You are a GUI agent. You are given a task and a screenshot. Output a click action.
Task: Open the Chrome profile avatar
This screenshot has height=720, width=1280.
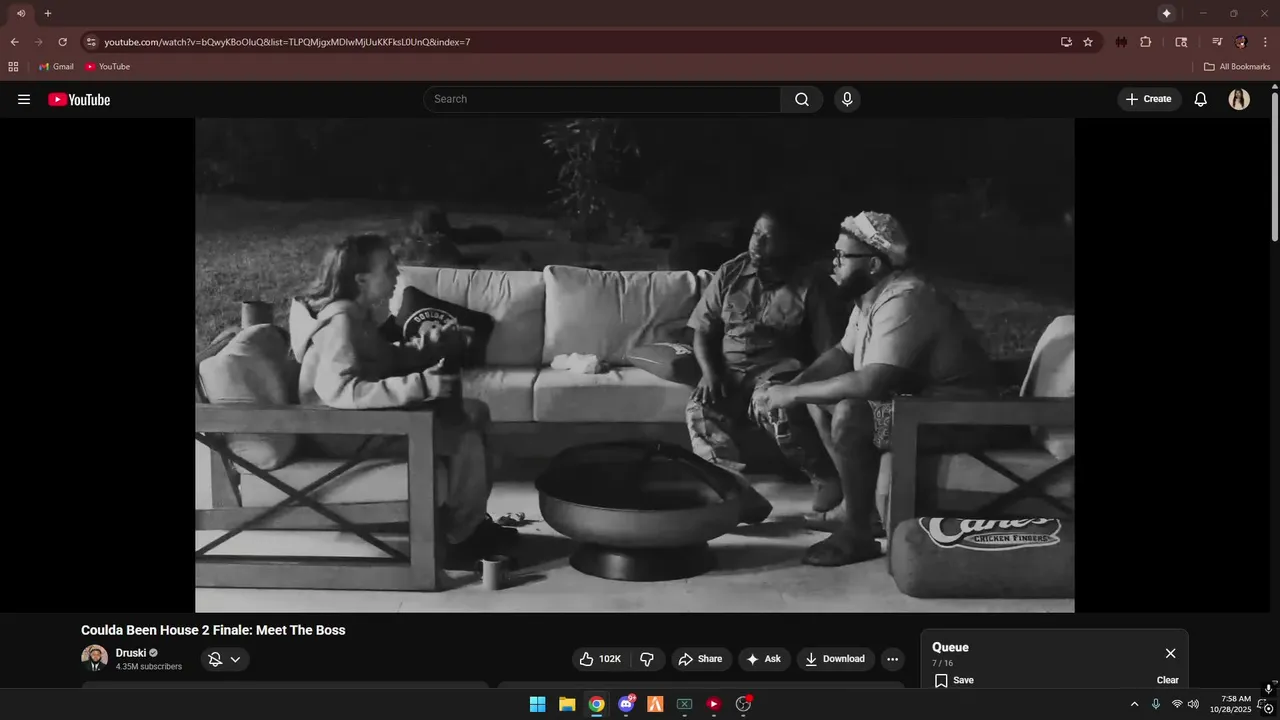click(x=1241, y=42)
